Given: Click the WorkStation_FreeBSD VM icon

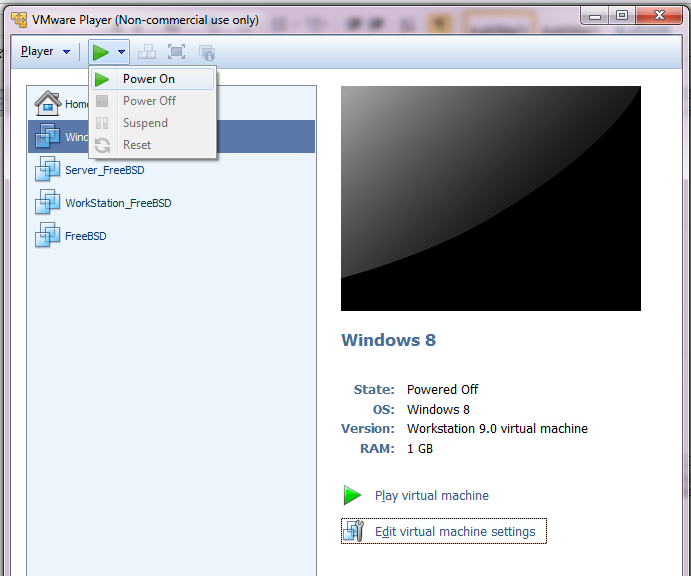Looking at the screenshot, I should pyautogui.click(x=47, y=202).
